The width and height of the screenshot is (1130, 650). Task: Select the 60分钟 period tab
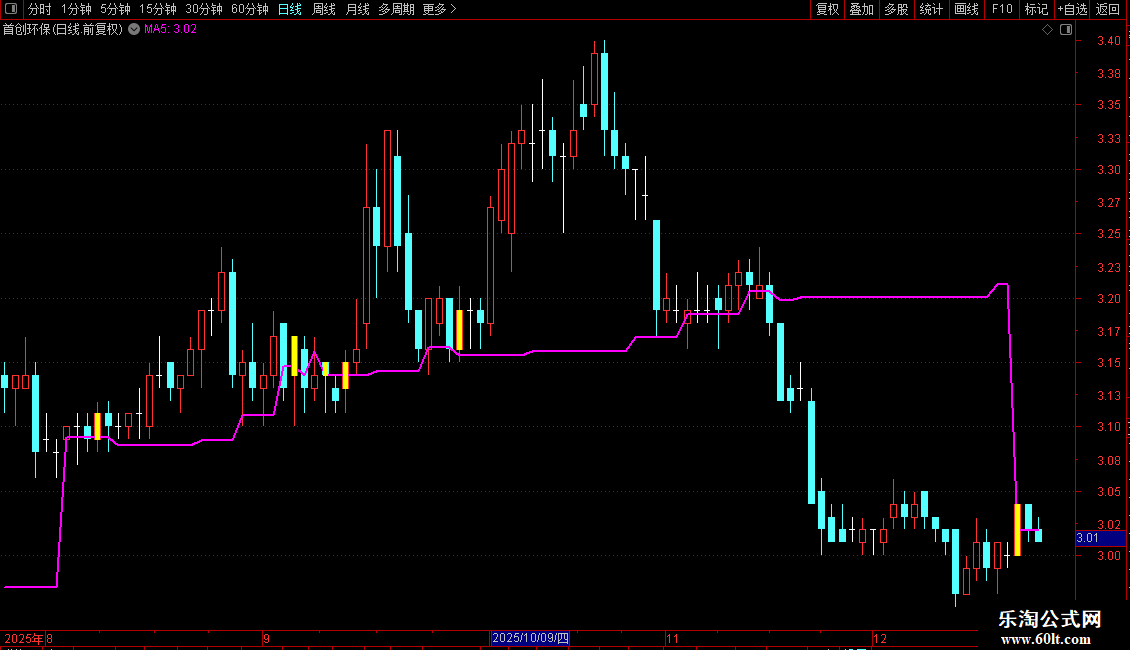tap(249, 9)
